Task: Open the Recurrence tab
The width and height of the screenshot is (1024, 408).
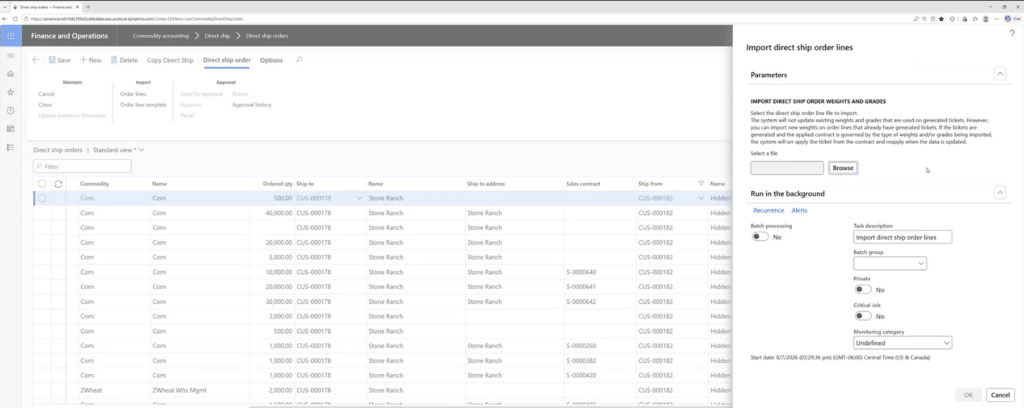Action: (x=769, y=210)
